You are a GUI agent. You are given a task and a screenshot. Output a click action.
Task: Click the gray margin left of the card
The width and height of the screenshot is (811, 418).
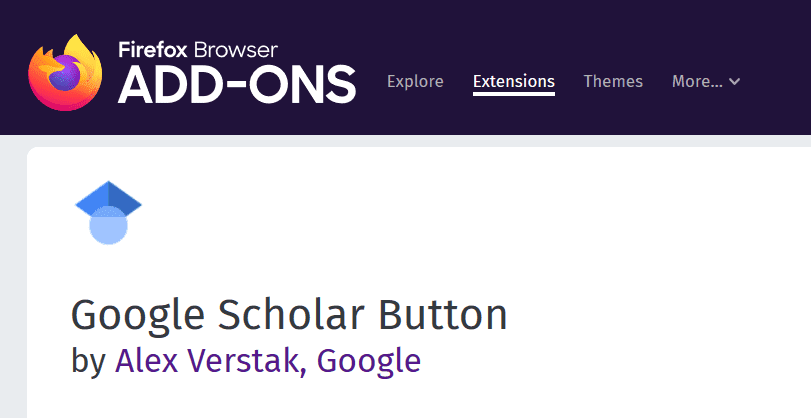(13, 285)
